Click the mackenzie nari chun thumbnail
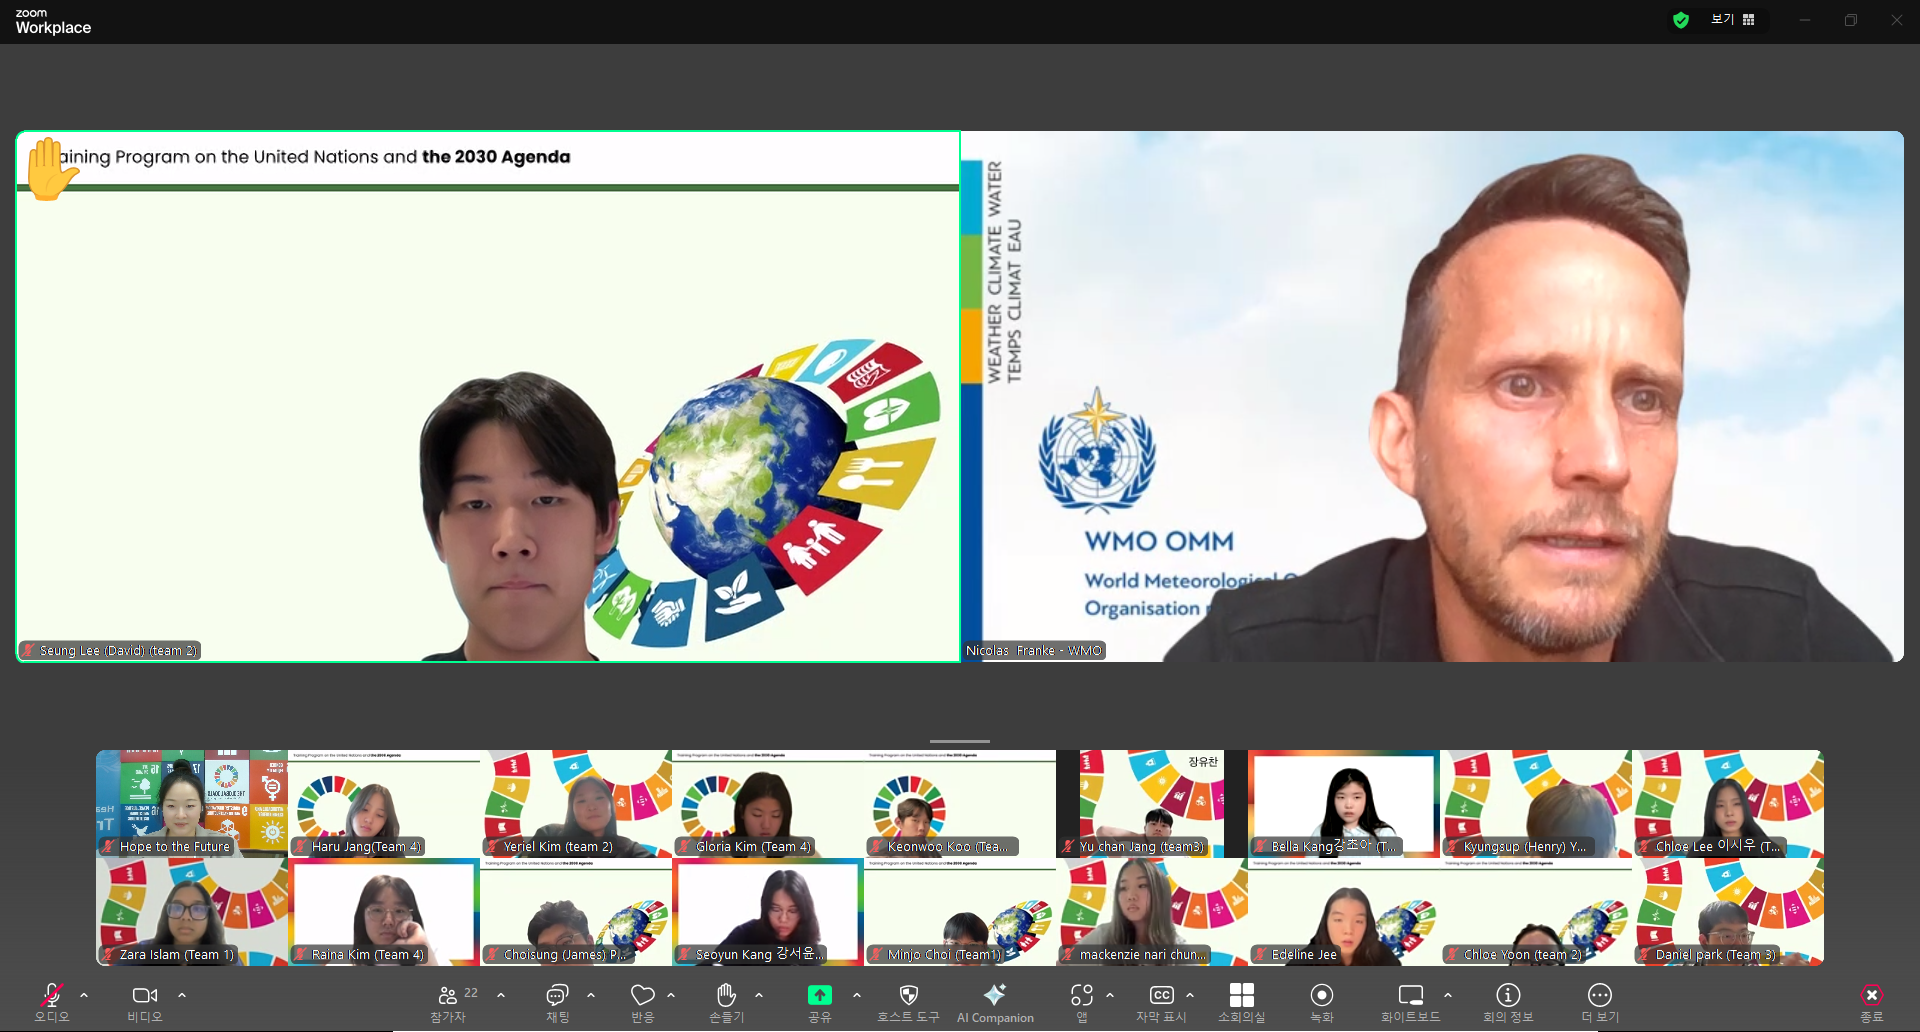The width and height of the screenshot is (1920, 1032). (x=1152, y=912)
